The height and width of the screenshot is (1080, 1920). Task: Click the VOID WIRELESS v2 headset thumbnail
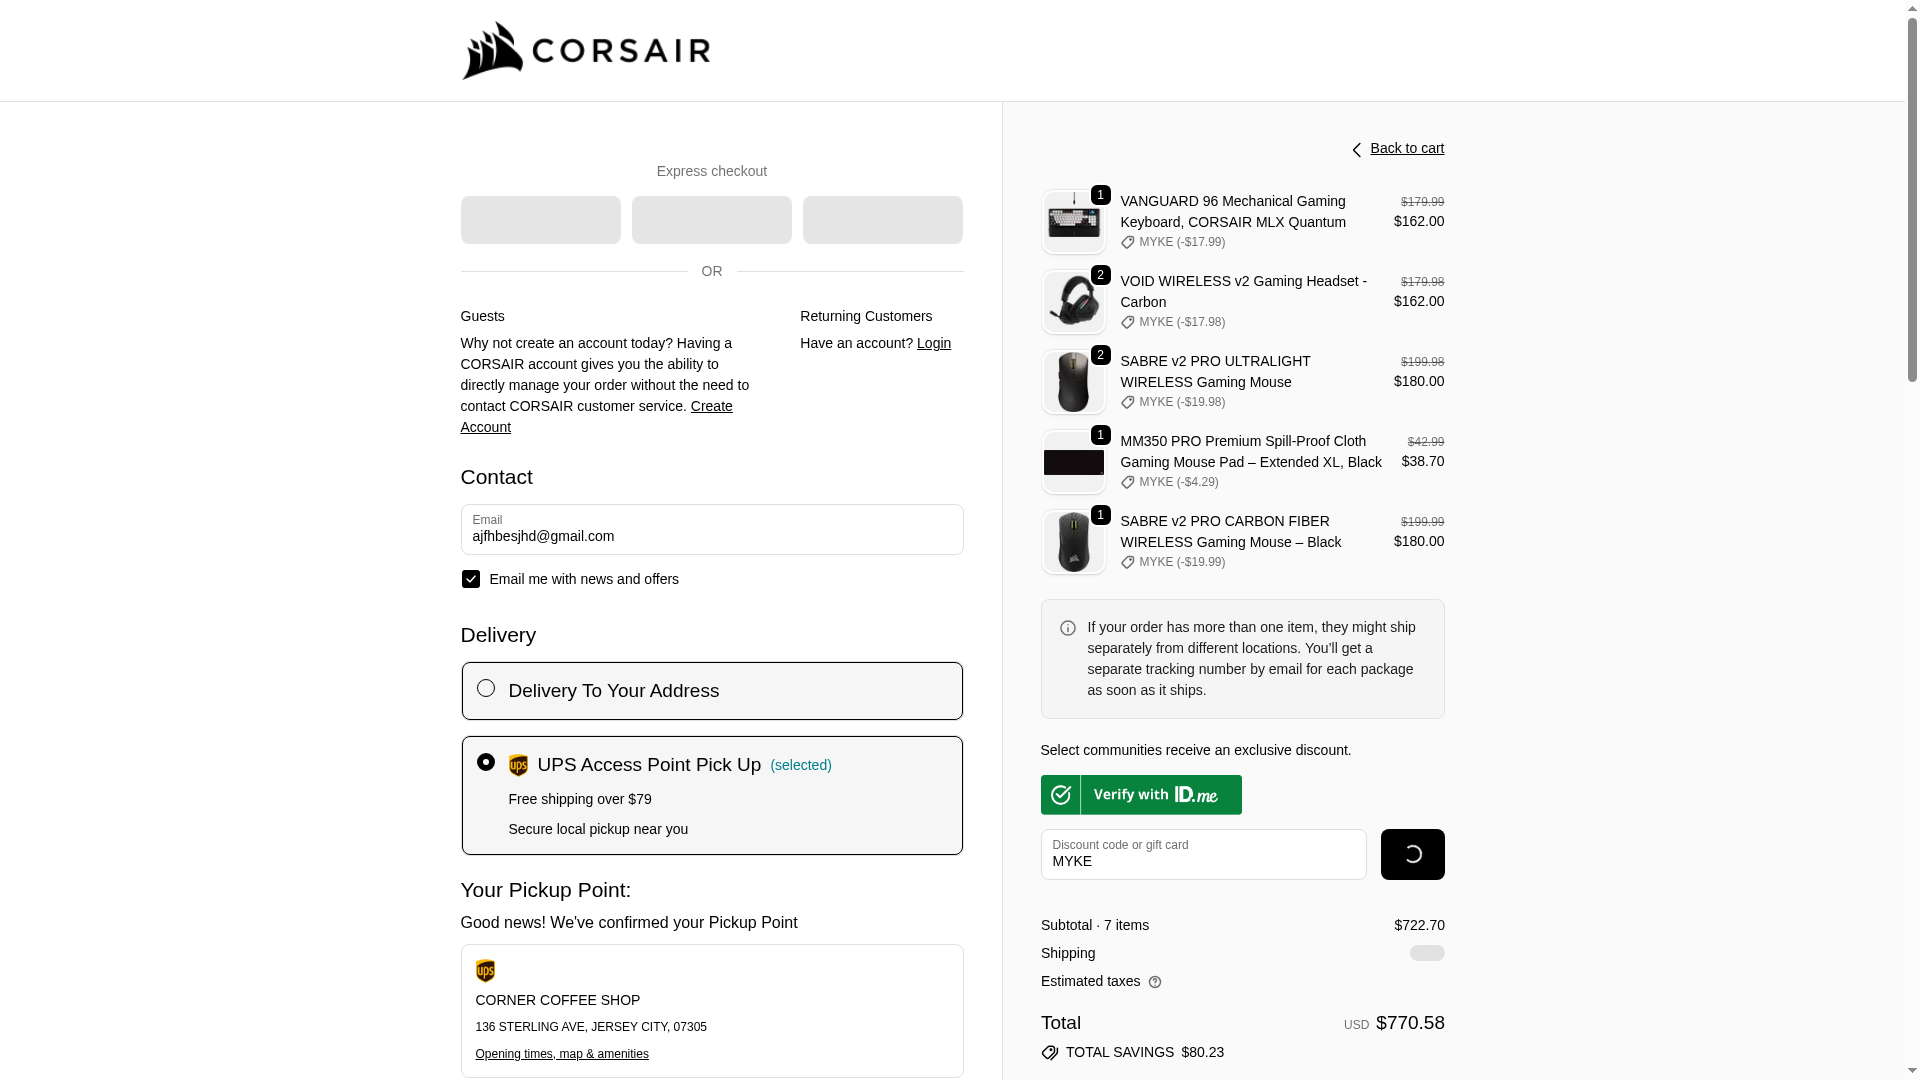pos(1073,302)
